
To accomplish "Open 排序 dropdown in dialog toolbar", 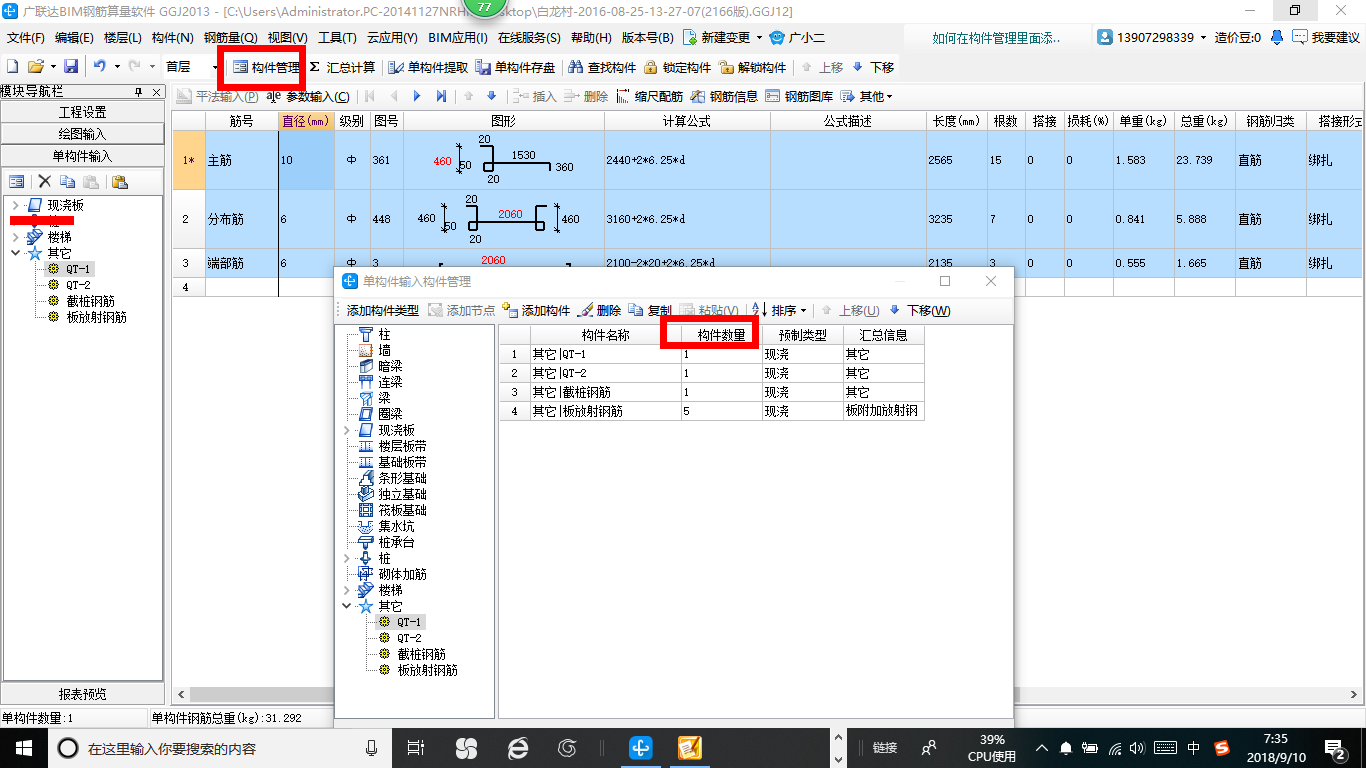I will tap(780, 311).
